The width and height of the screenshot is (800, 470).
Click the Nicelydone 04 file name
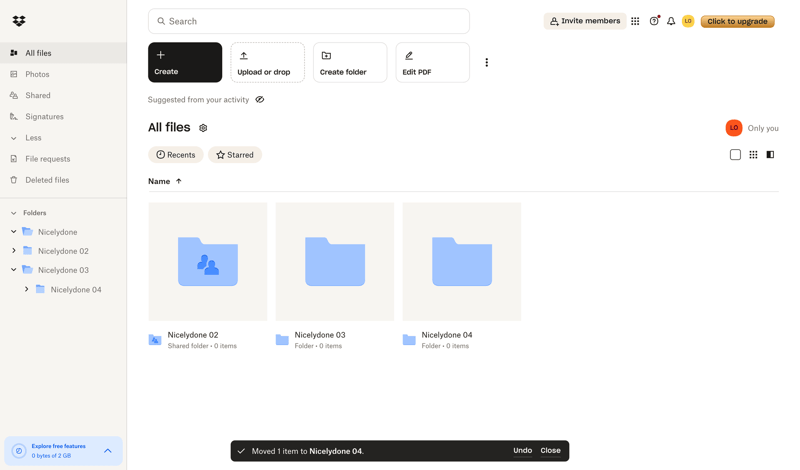click(447, 335)
